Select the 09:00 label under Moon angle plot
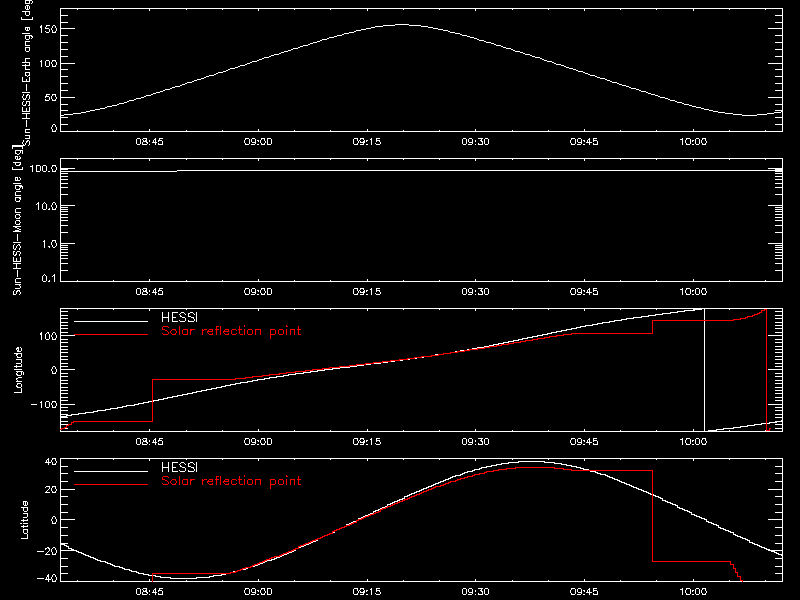This screenshot has width=800, height=600. point(258,292)
